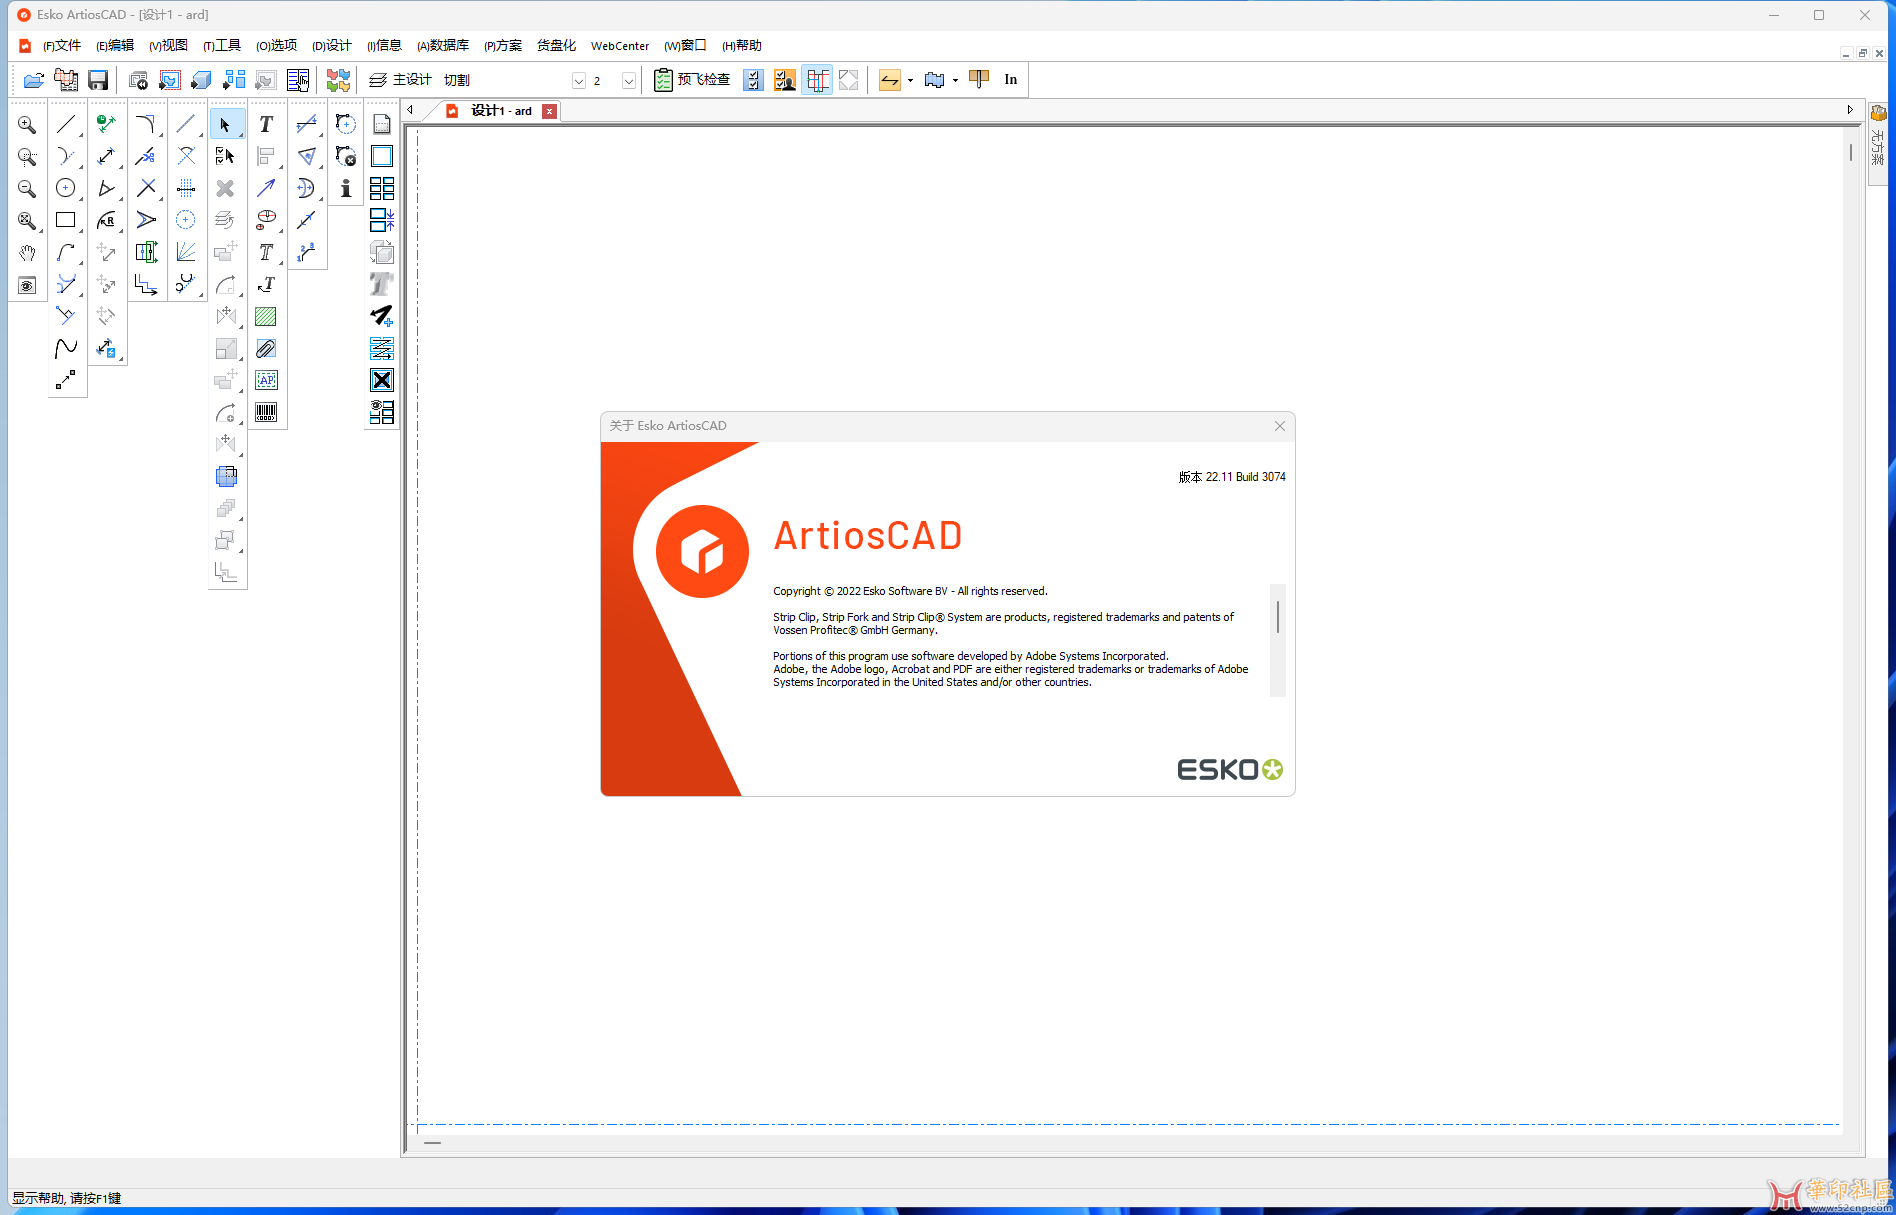This screenshot has width=1896, height=1215.
Task: Open the info 'i' tool
Action: pyautogui.click(x=346, y=189)
